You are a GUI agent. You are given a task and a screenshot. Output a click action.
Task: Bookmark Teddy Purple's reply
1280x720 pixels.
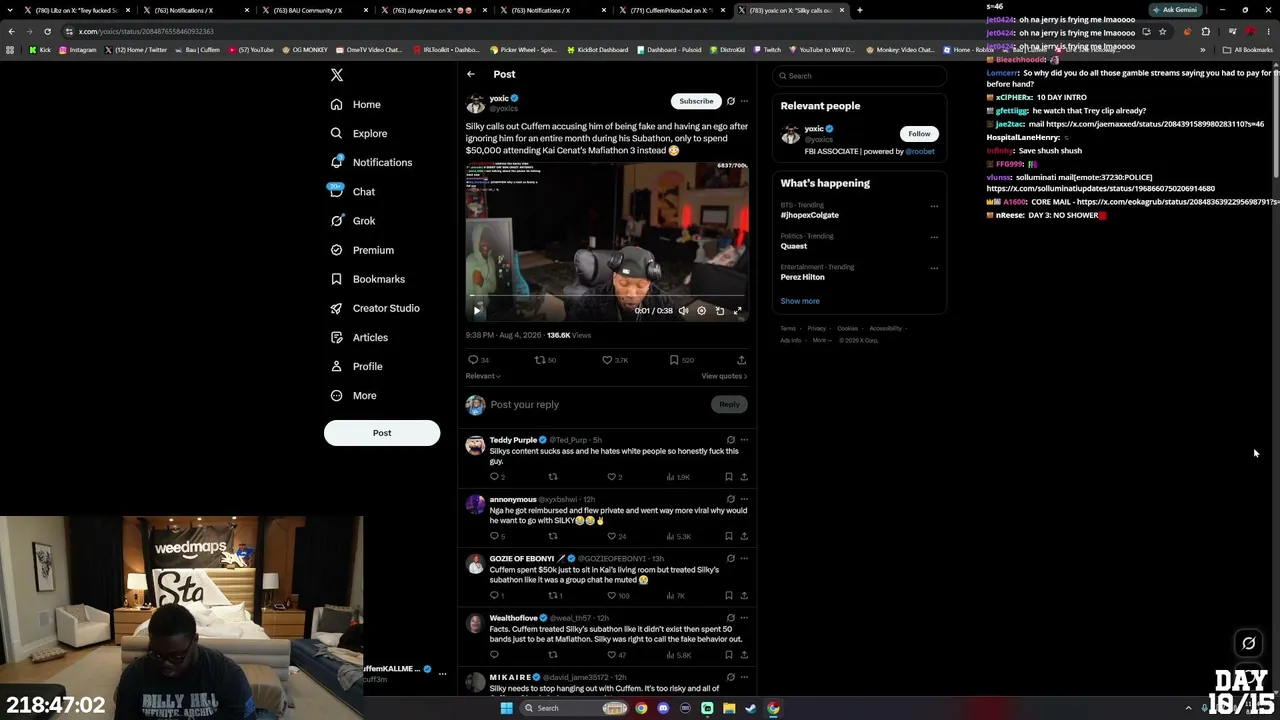[x=729, y=477]
